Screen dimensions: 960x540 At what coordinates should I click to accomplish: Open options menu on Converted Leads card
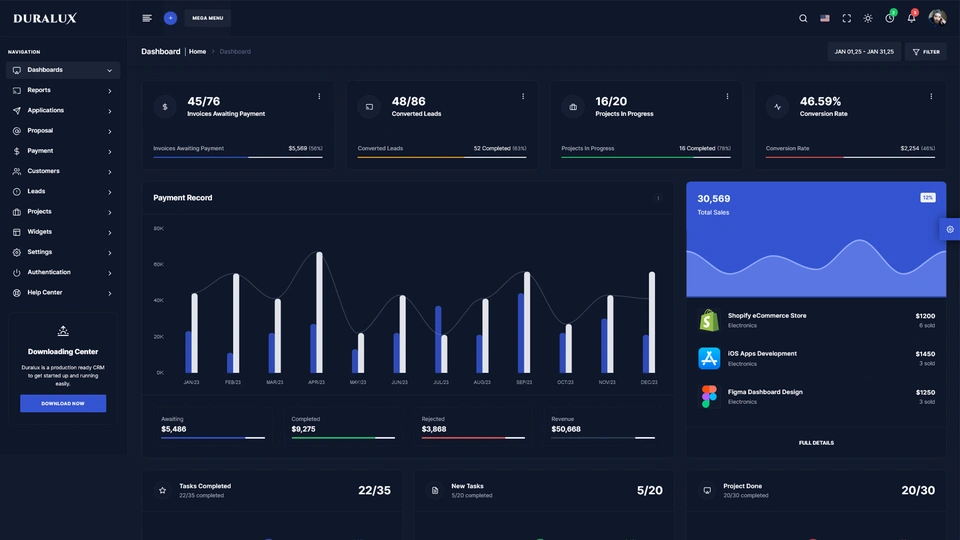point(523,97)
